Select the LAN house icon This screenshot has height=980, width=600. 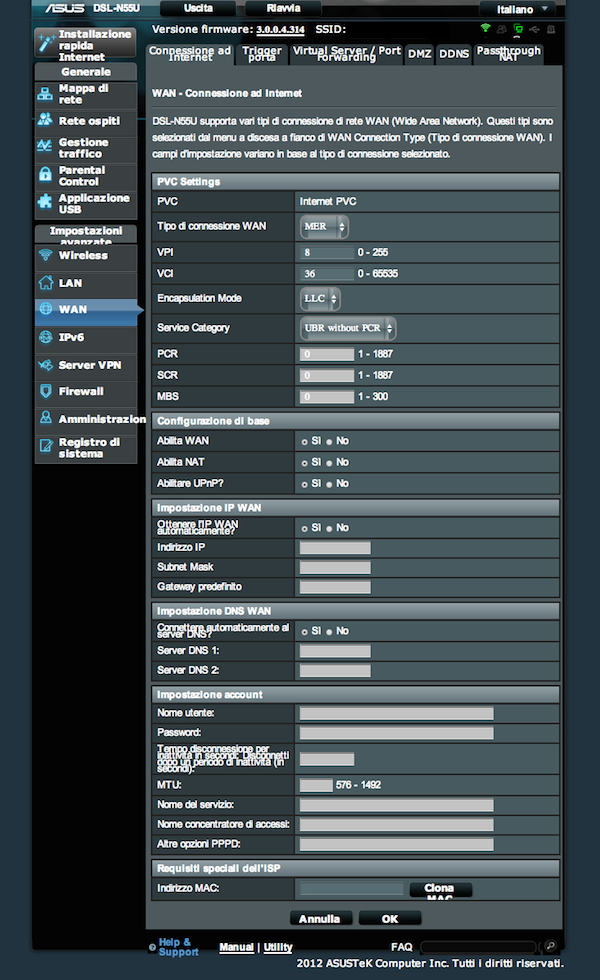click(46, 282)
